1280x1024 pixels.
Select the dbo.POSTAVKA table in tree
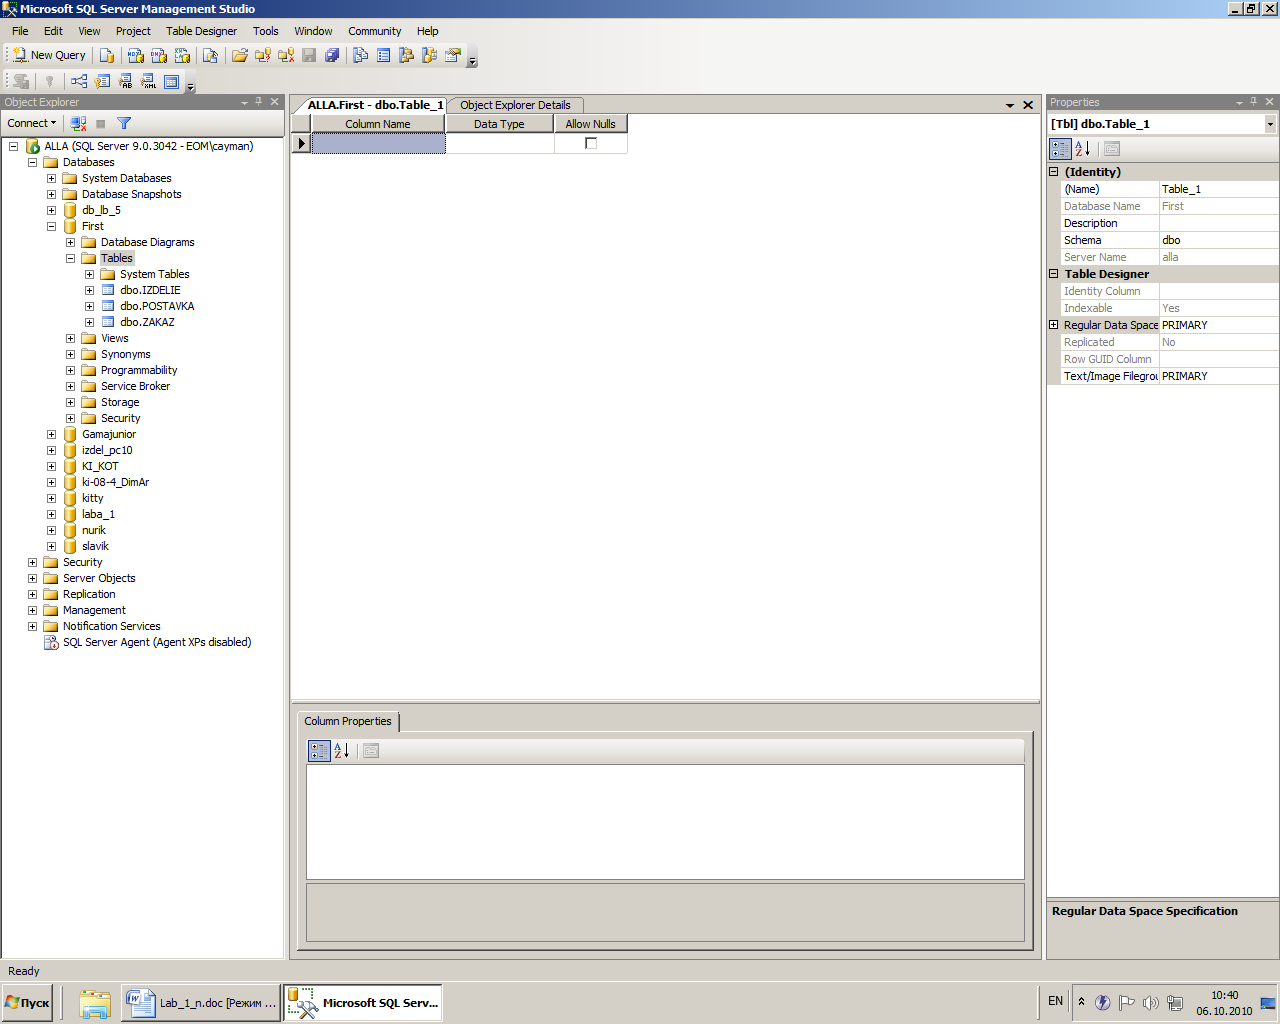point(157,306)
